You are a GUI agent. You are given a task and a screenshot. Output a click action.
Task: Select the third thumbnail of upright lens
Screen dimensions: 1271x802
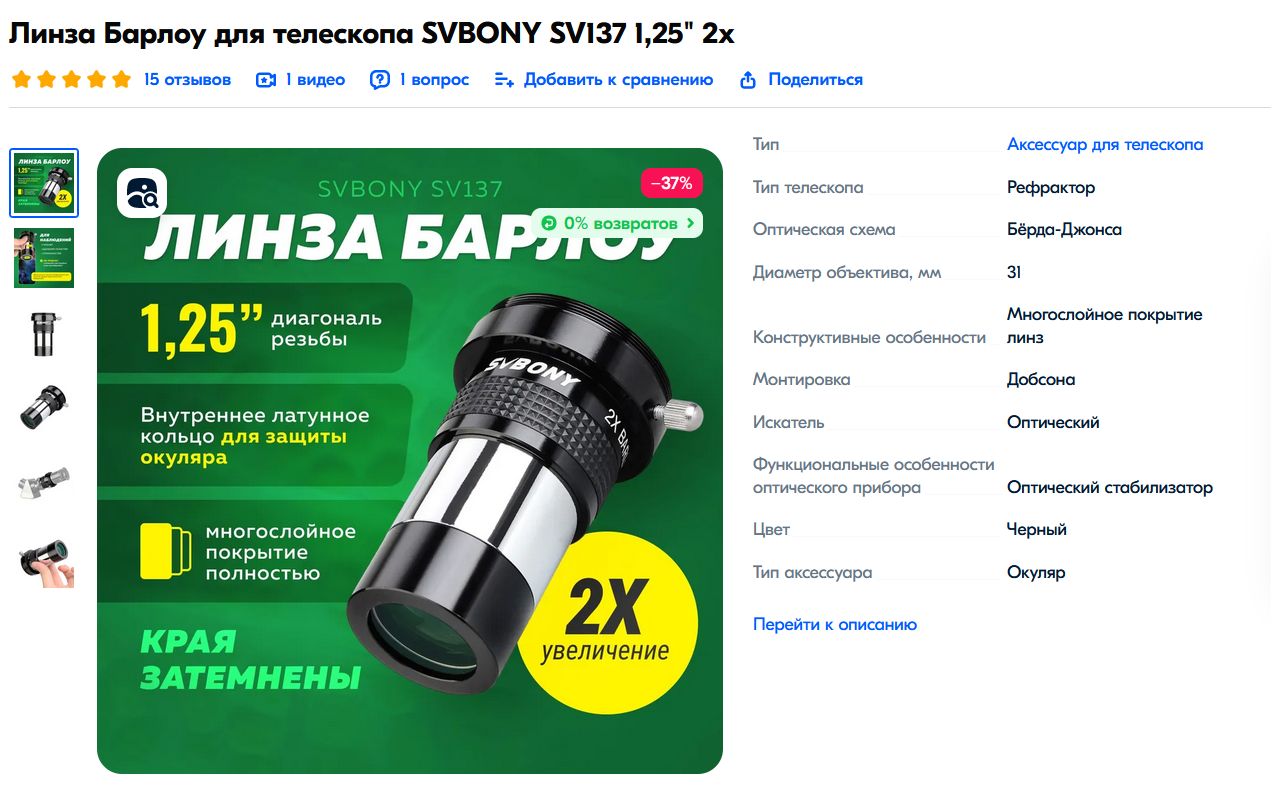[44, 333]
